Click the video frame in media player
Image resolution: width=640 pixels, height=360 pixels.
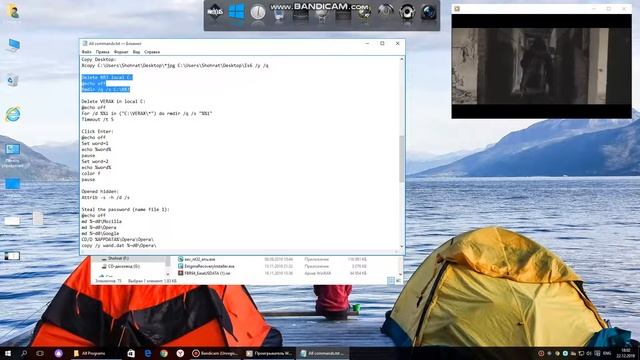click(x=541, y=66)
